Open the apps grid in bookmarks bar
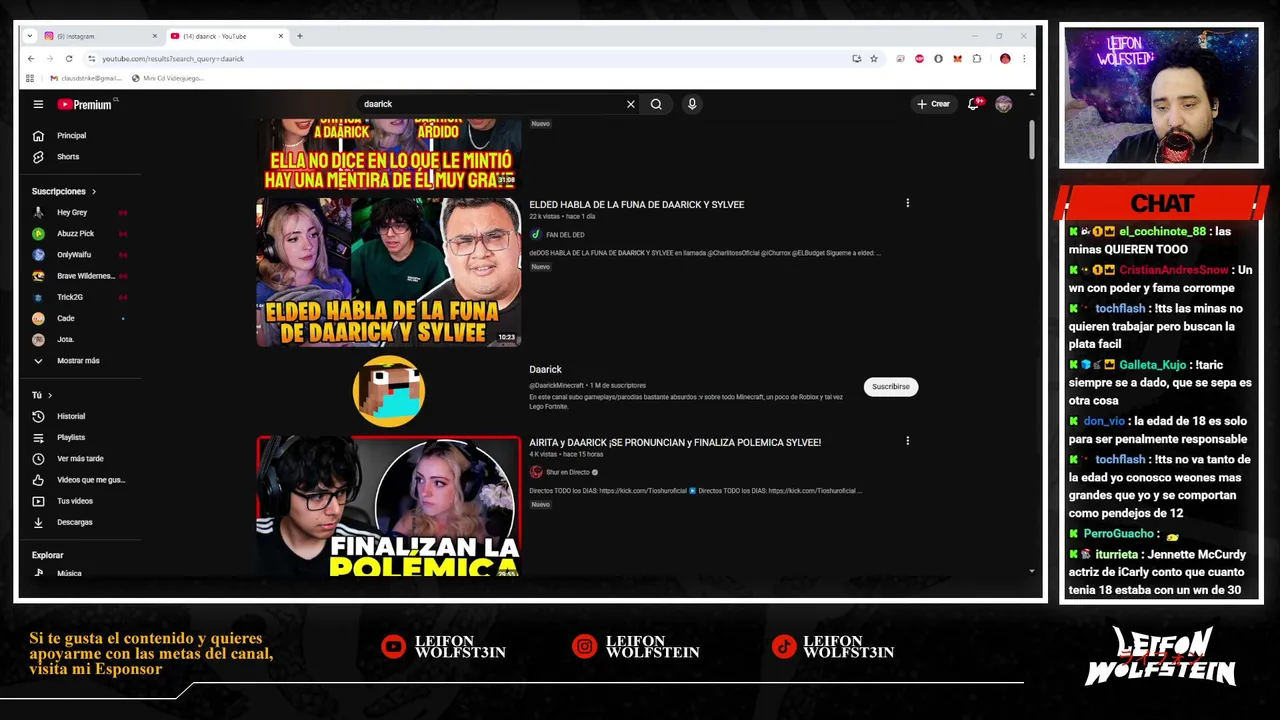 point(30,78)
